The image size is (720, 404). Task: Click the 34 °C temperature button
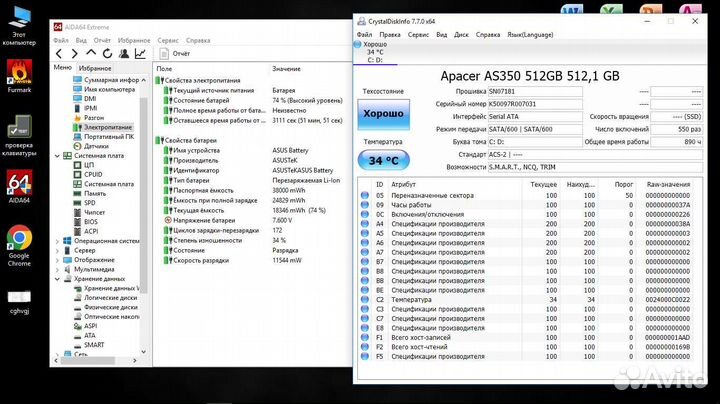pyautogui.click(x=383, y=160)
